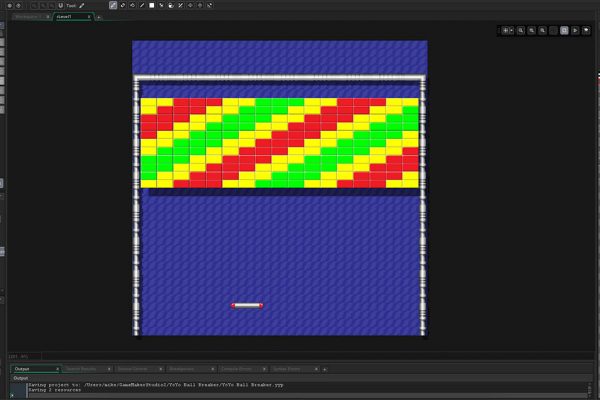Click the play animation icon in room toolbar
This screenshot has height=400, width=600.
click(575, 31)
